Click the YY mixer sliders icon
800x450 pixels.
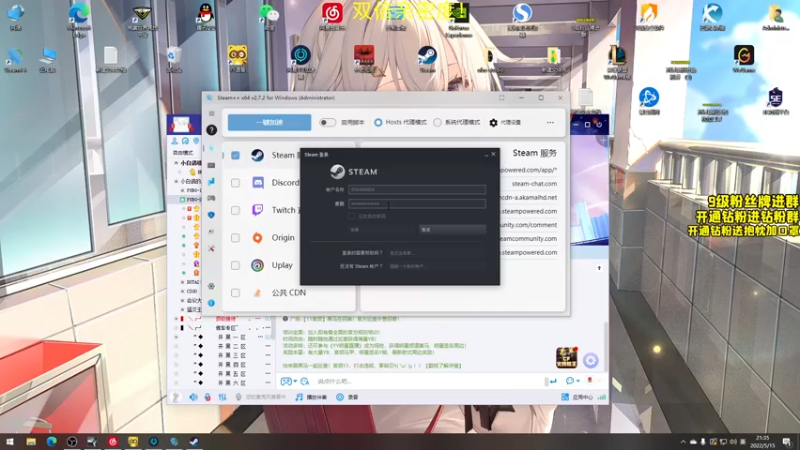222,397
